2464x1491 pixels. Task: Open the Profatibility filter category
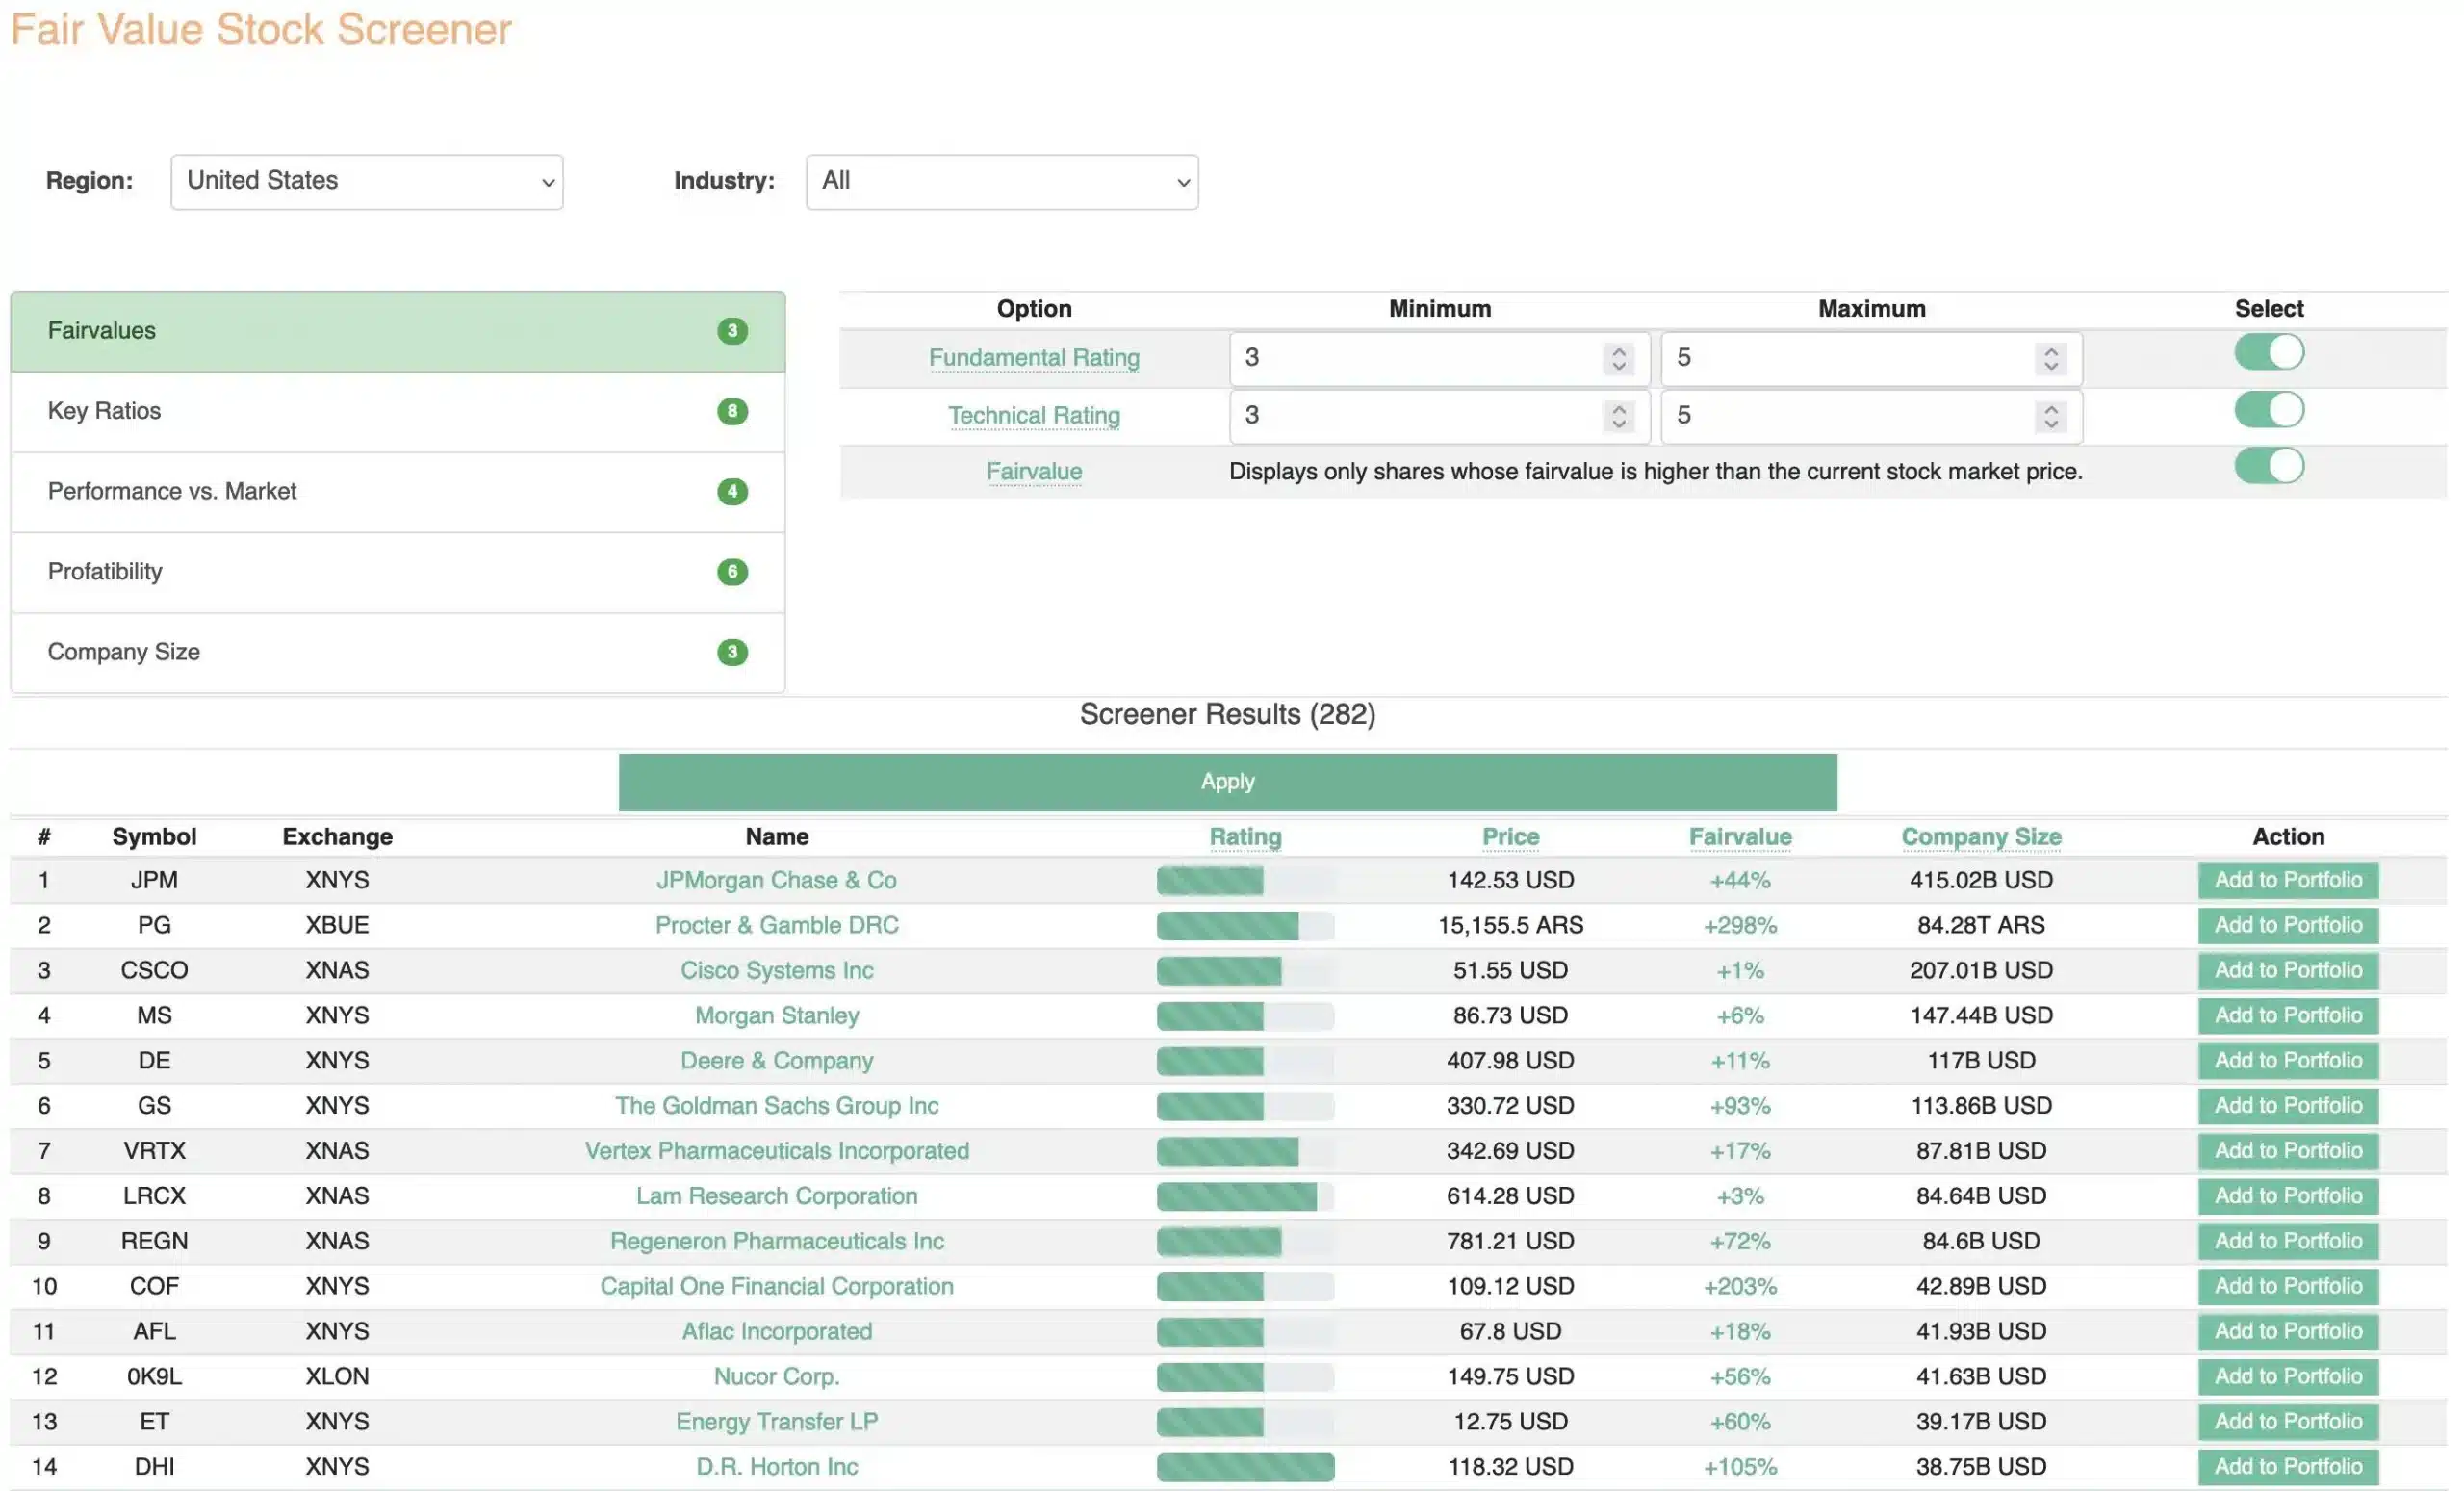398,572
